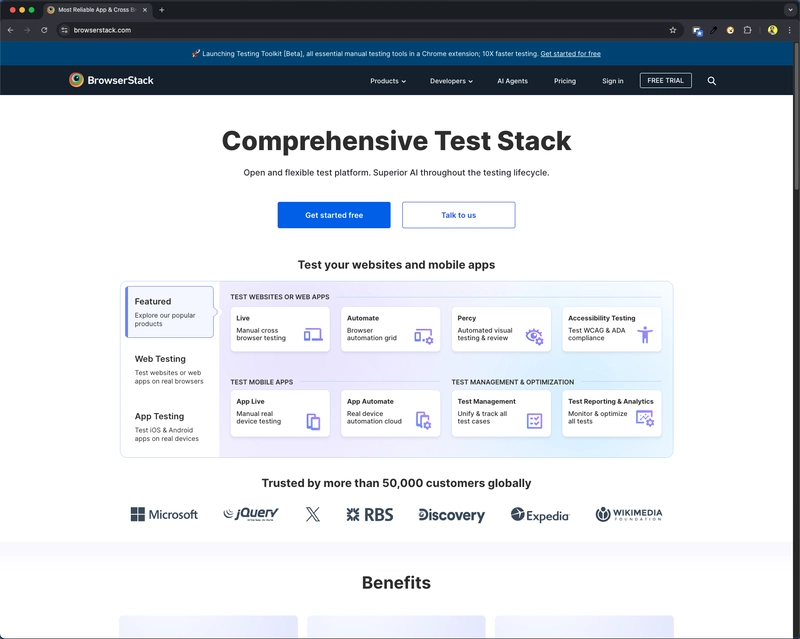Click "Browser automation grid" description text

[x=371, y=334]
